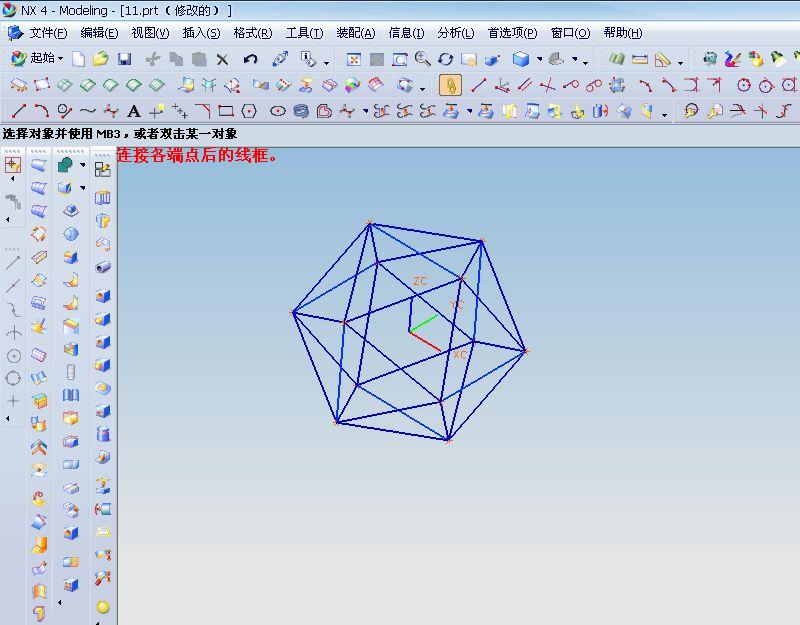
Task: Expand the small arrow under selection filter
Action: [x=13, y=179]
